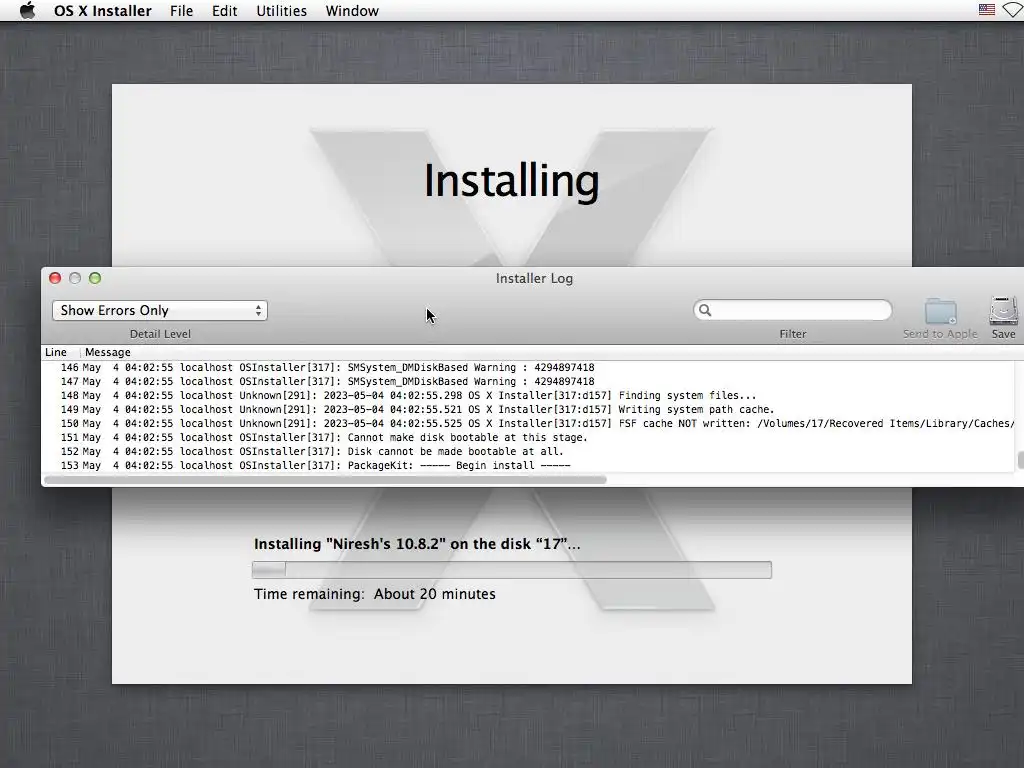Image resolution: width=1024 pixels, height=768 pixels.
Task: Select log line 151 Cannot make disk bootable
Action: 529,438
